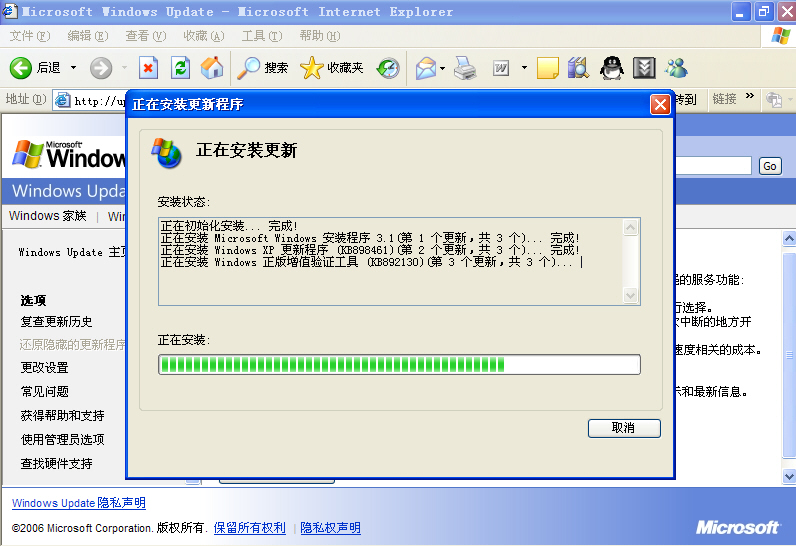Stop page loading with red X icon

pyautogui.click(x=148, y=67)
